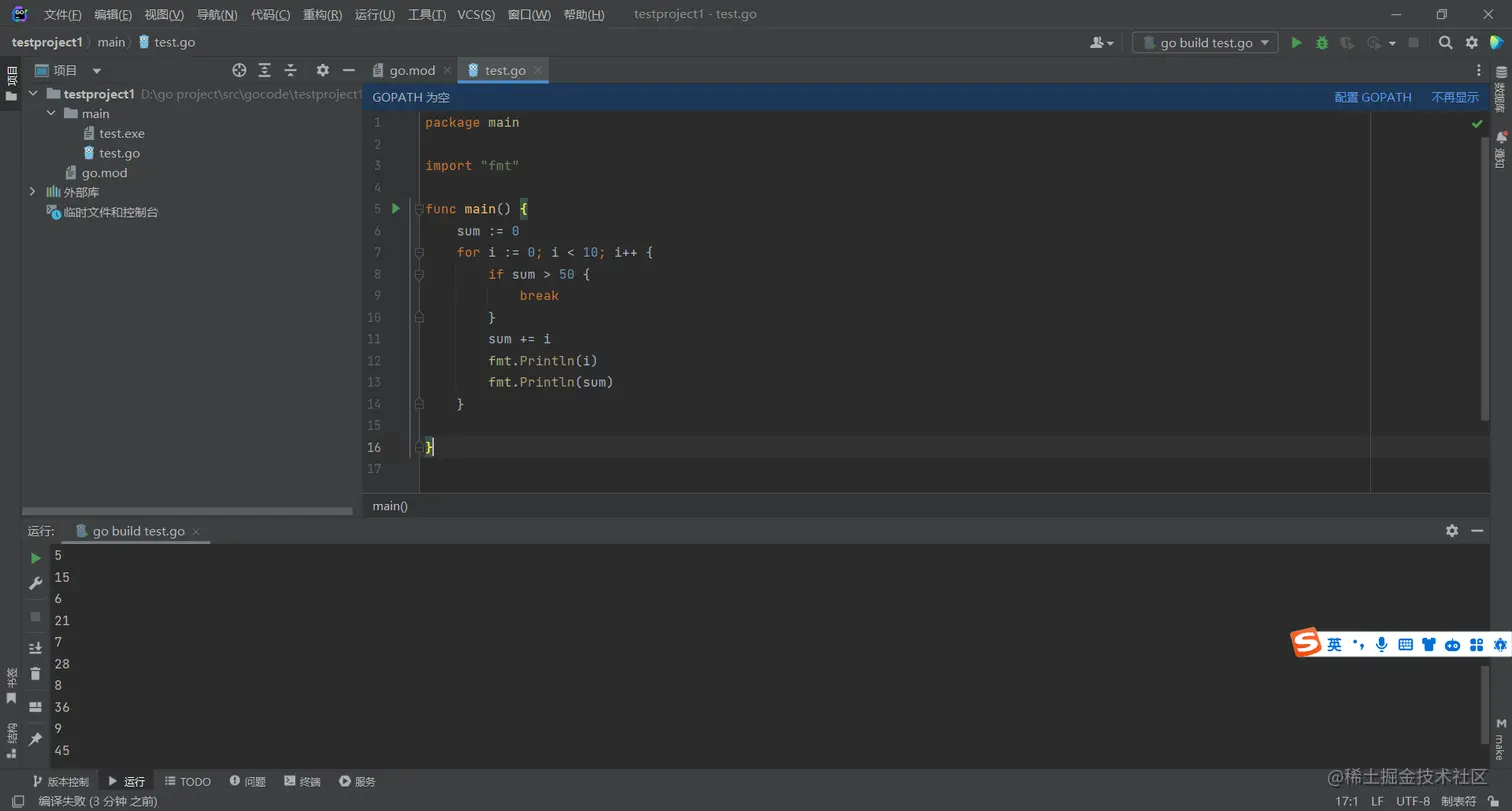This screenshot has width=1512, height=811.
Task: Open the make side tool window
Action: (1500, 739)
